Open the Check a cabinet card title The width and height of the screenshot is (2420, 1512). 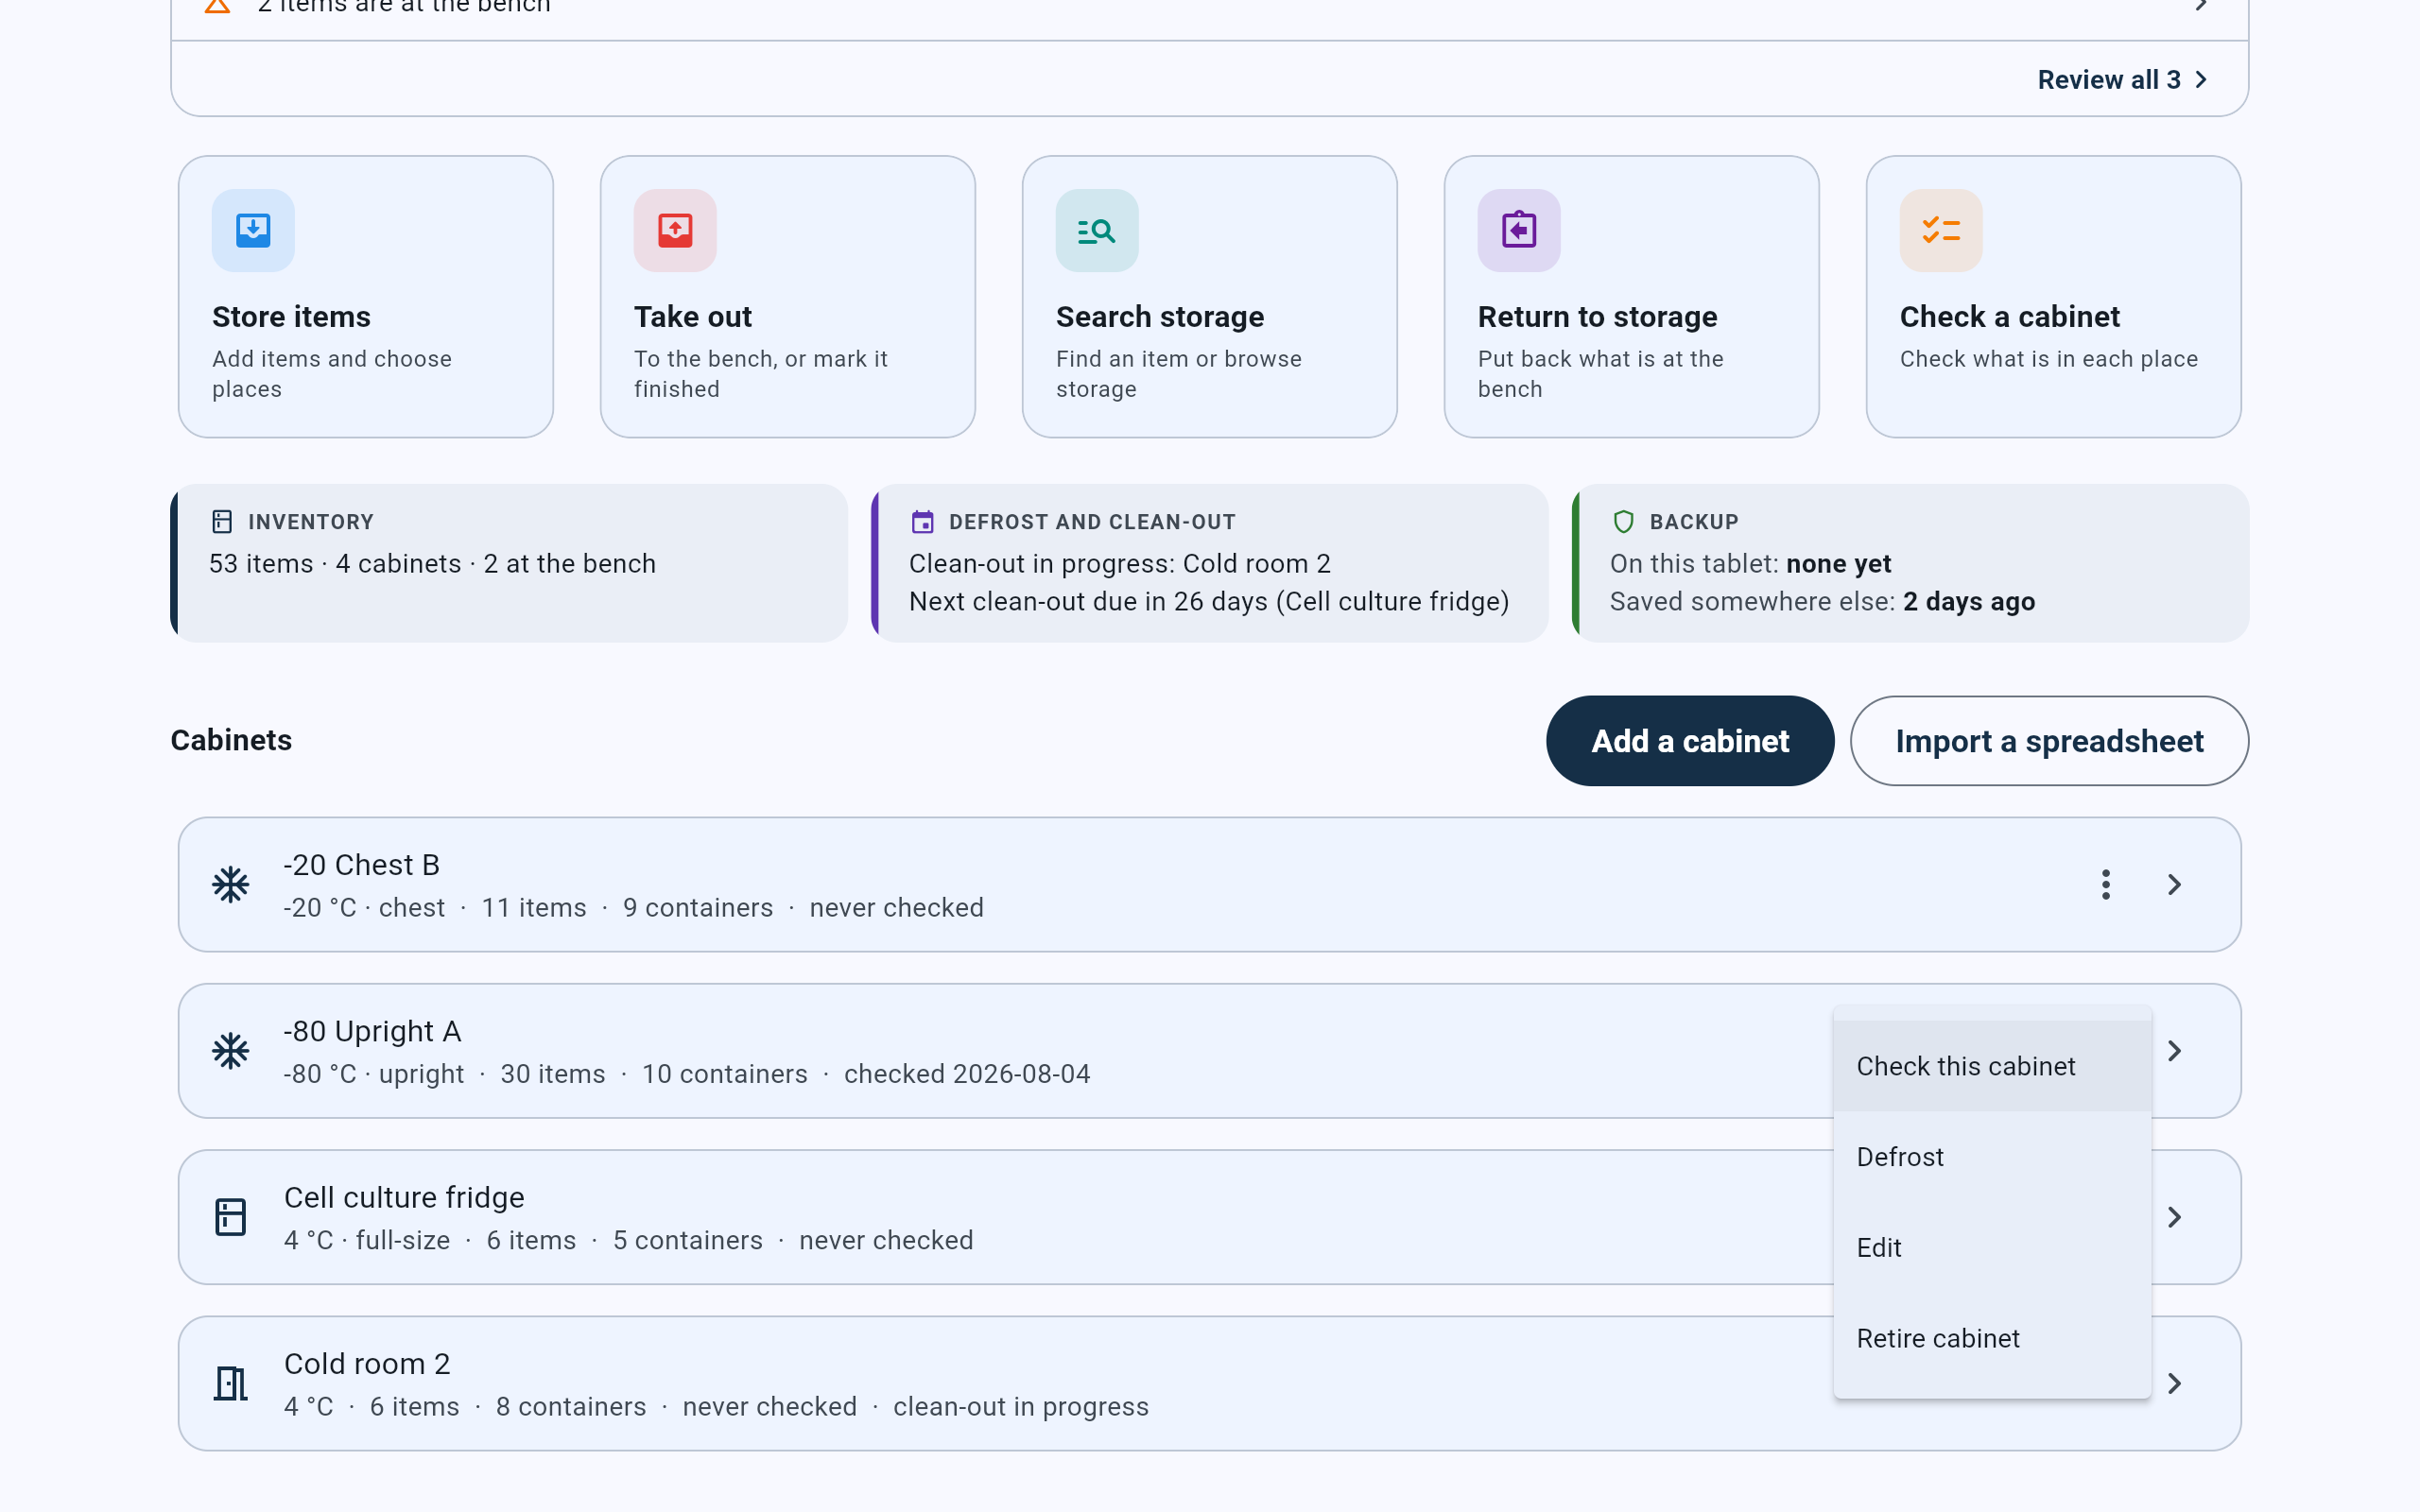[2010, 317]
